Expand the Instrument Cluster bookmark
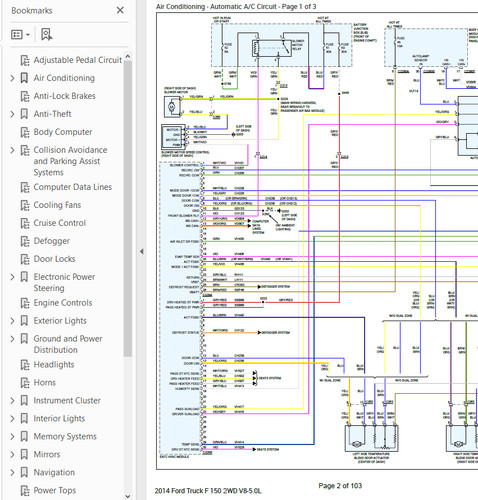Image resolution: width=478 pixels, height=500 pixels. tap(12, 401)
